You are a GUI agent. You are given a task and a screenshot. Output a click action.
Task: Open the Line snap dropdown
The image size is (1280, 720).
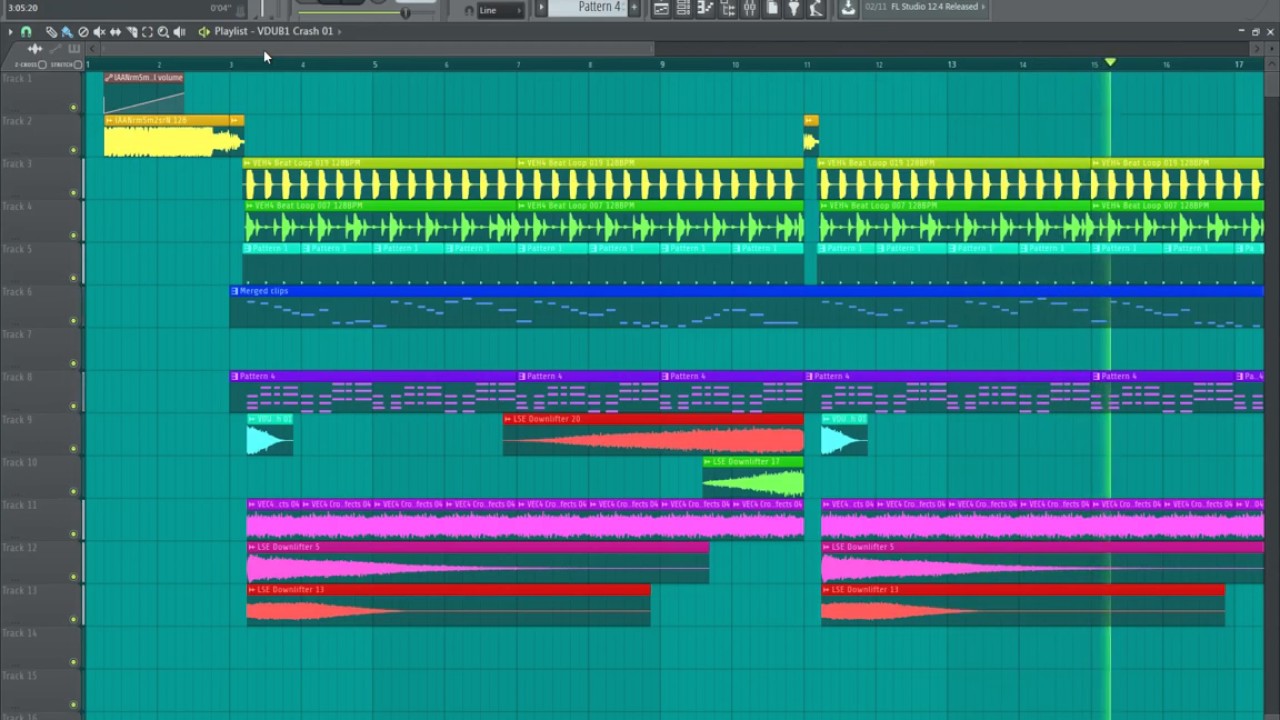501,10
